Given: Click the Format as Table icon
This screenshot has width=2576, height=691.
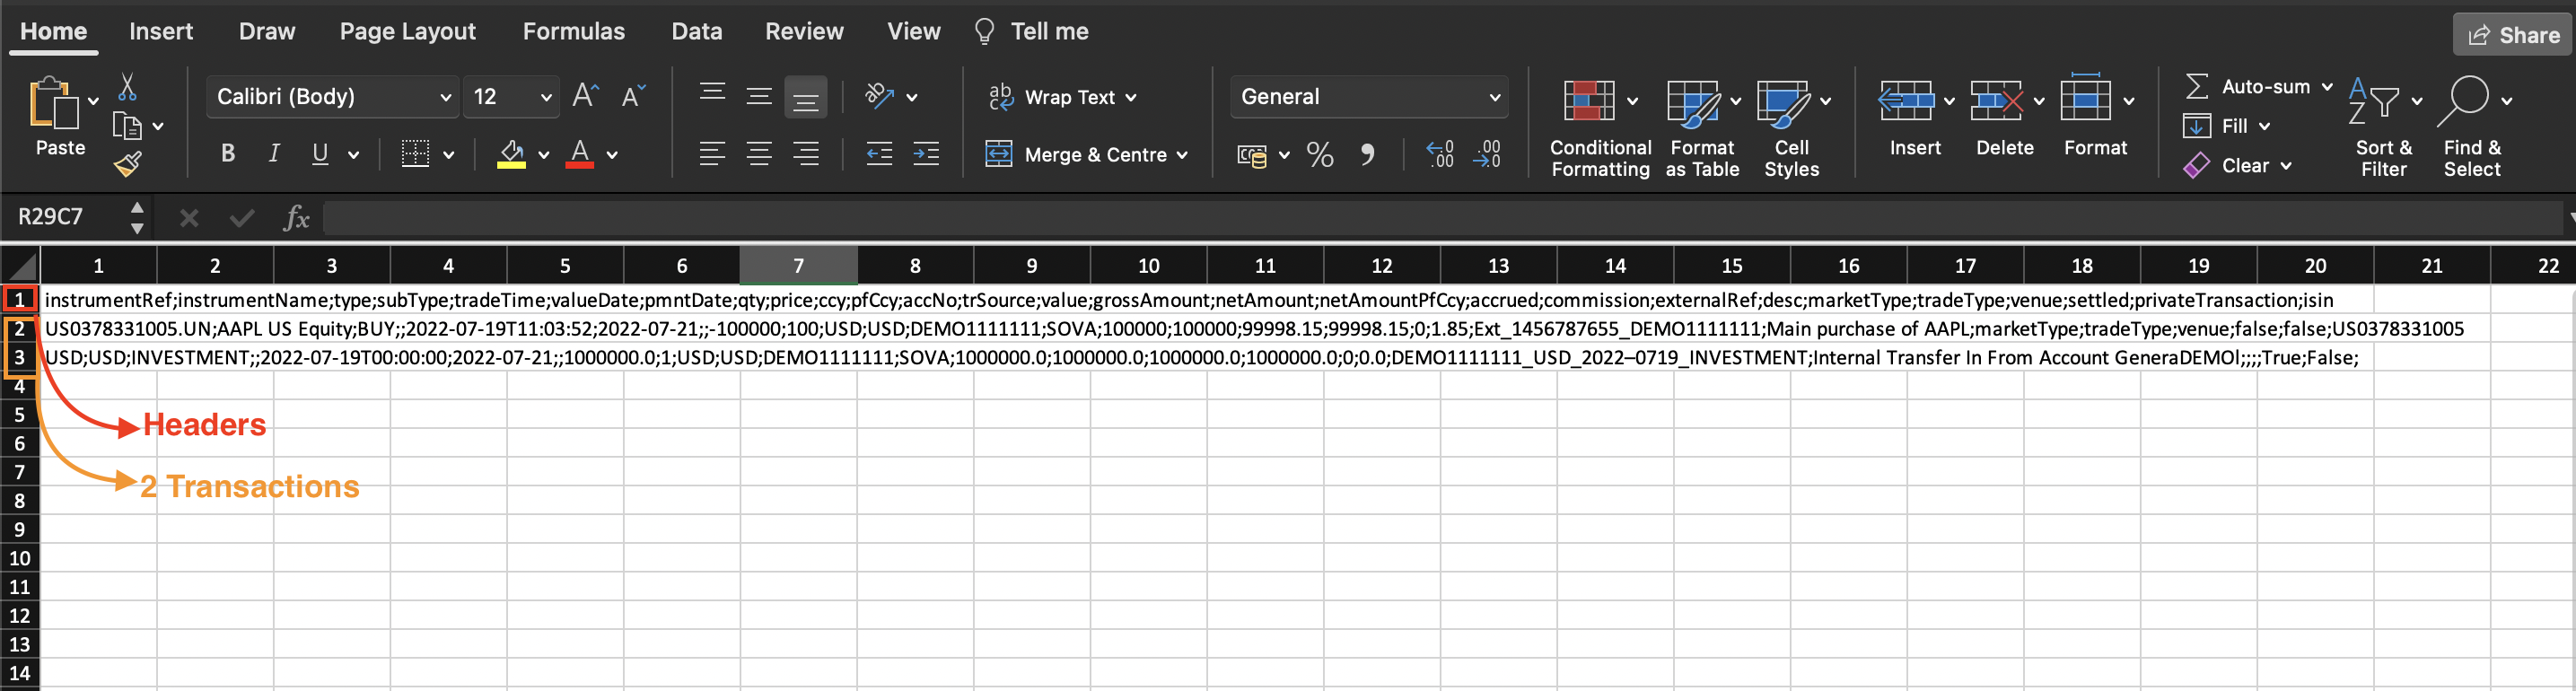Looking at the screenshot, I should tap(1692, 102).
